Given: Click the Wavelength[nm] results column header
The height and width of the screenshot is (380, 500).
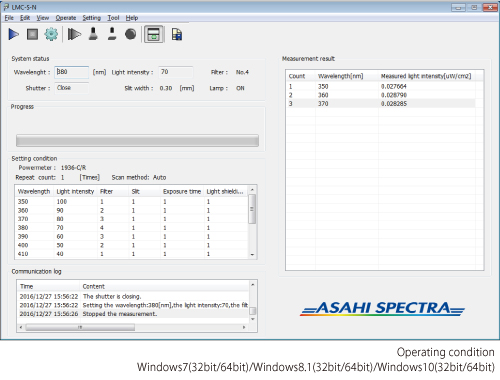Looking at the screenshot, I should pos(347,76).
